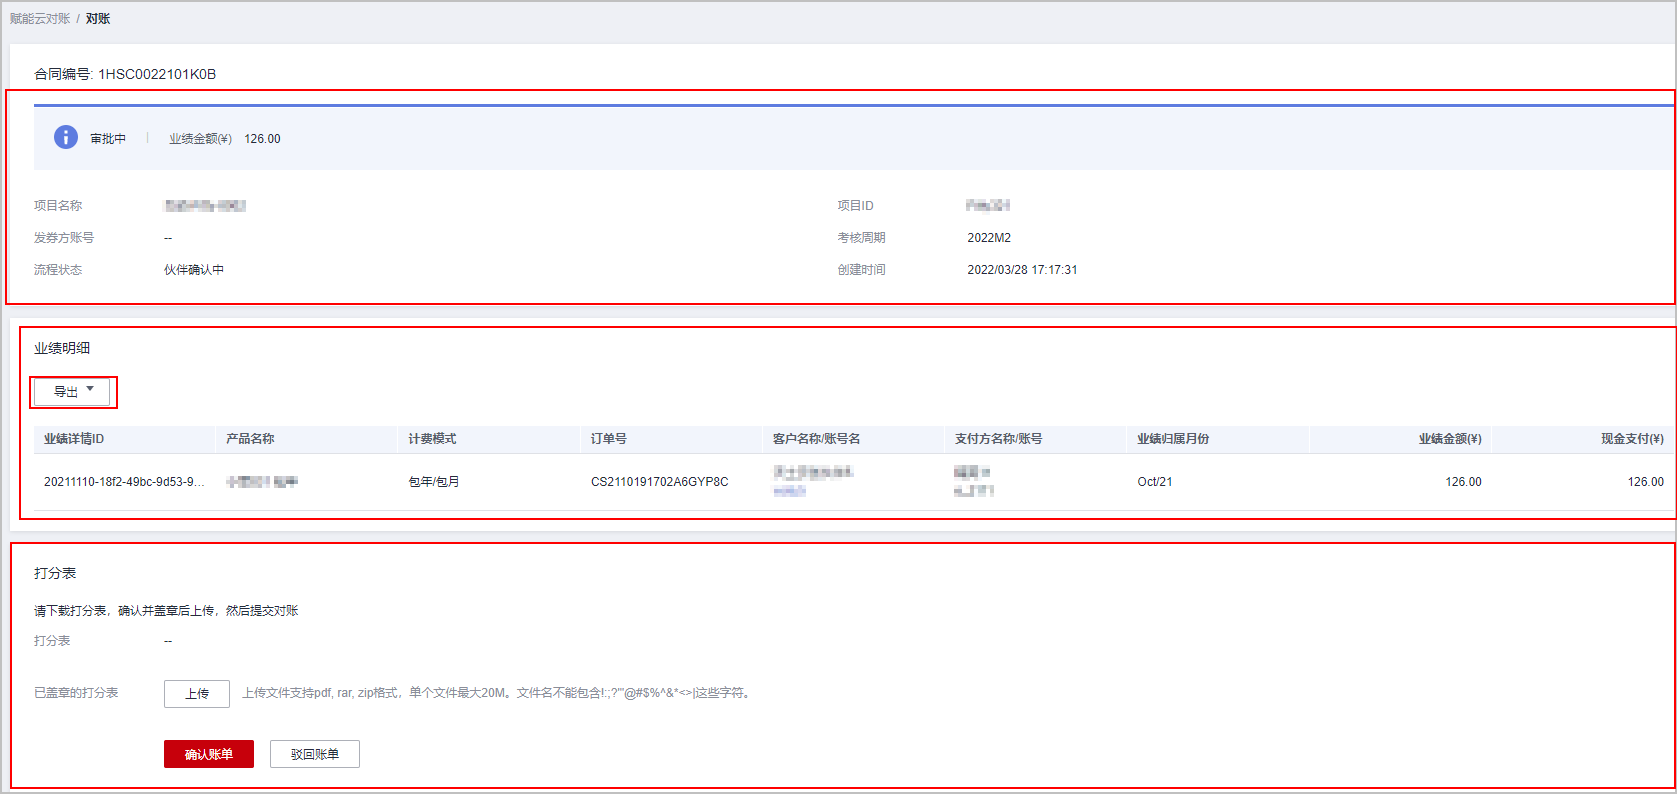This screenshot has height=794, width=1677.
Task: Click the 现金支付(¥) column header
Action: click(1632, 439)
